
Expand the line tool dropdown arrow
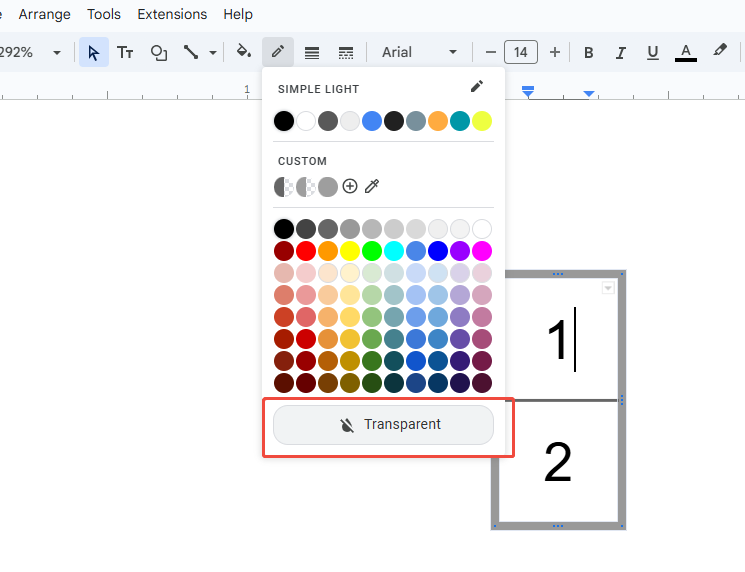click(213, 52)
